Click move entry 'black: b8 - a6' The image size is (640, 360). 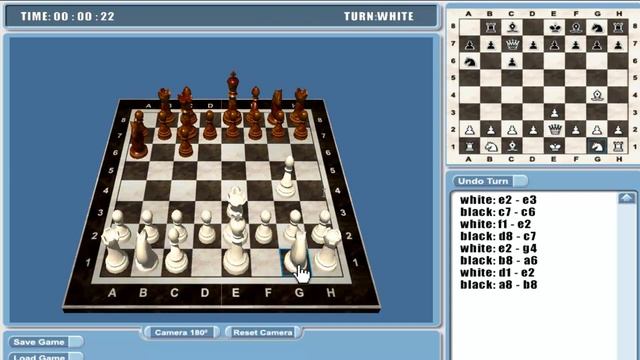tap(499, 260)
